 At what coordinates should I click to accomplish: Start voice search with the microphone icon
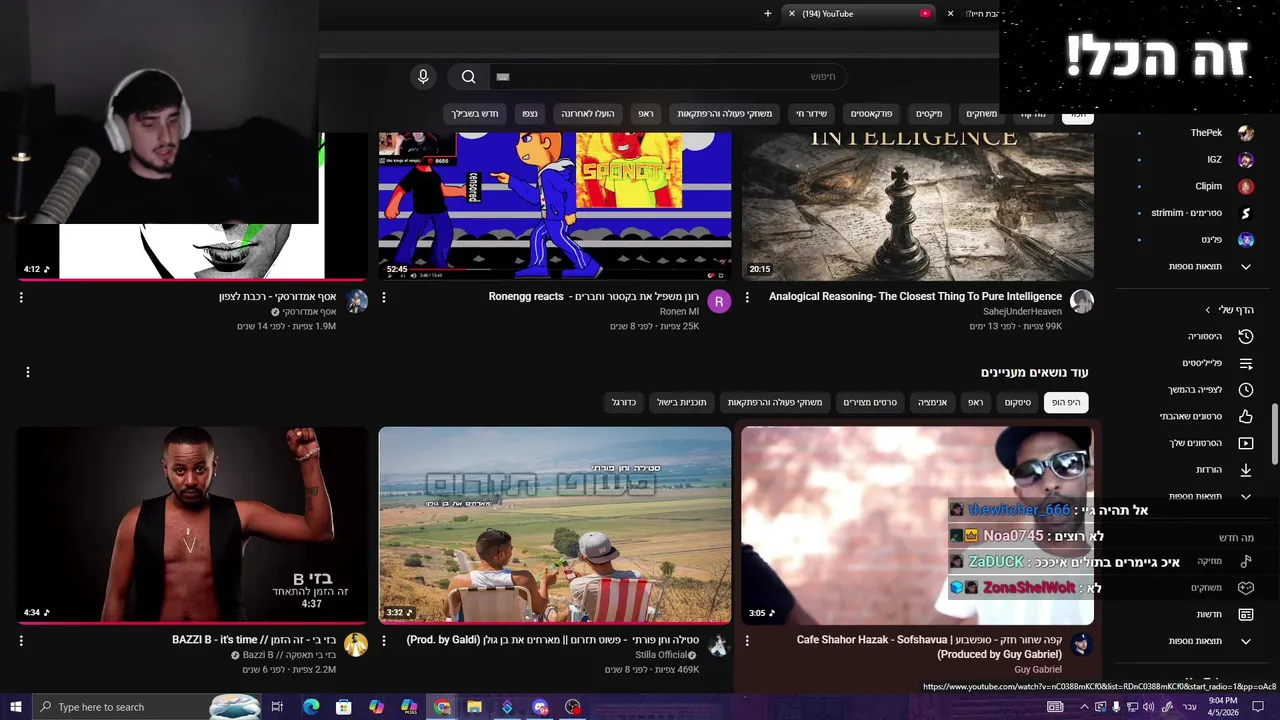(423, 77)
